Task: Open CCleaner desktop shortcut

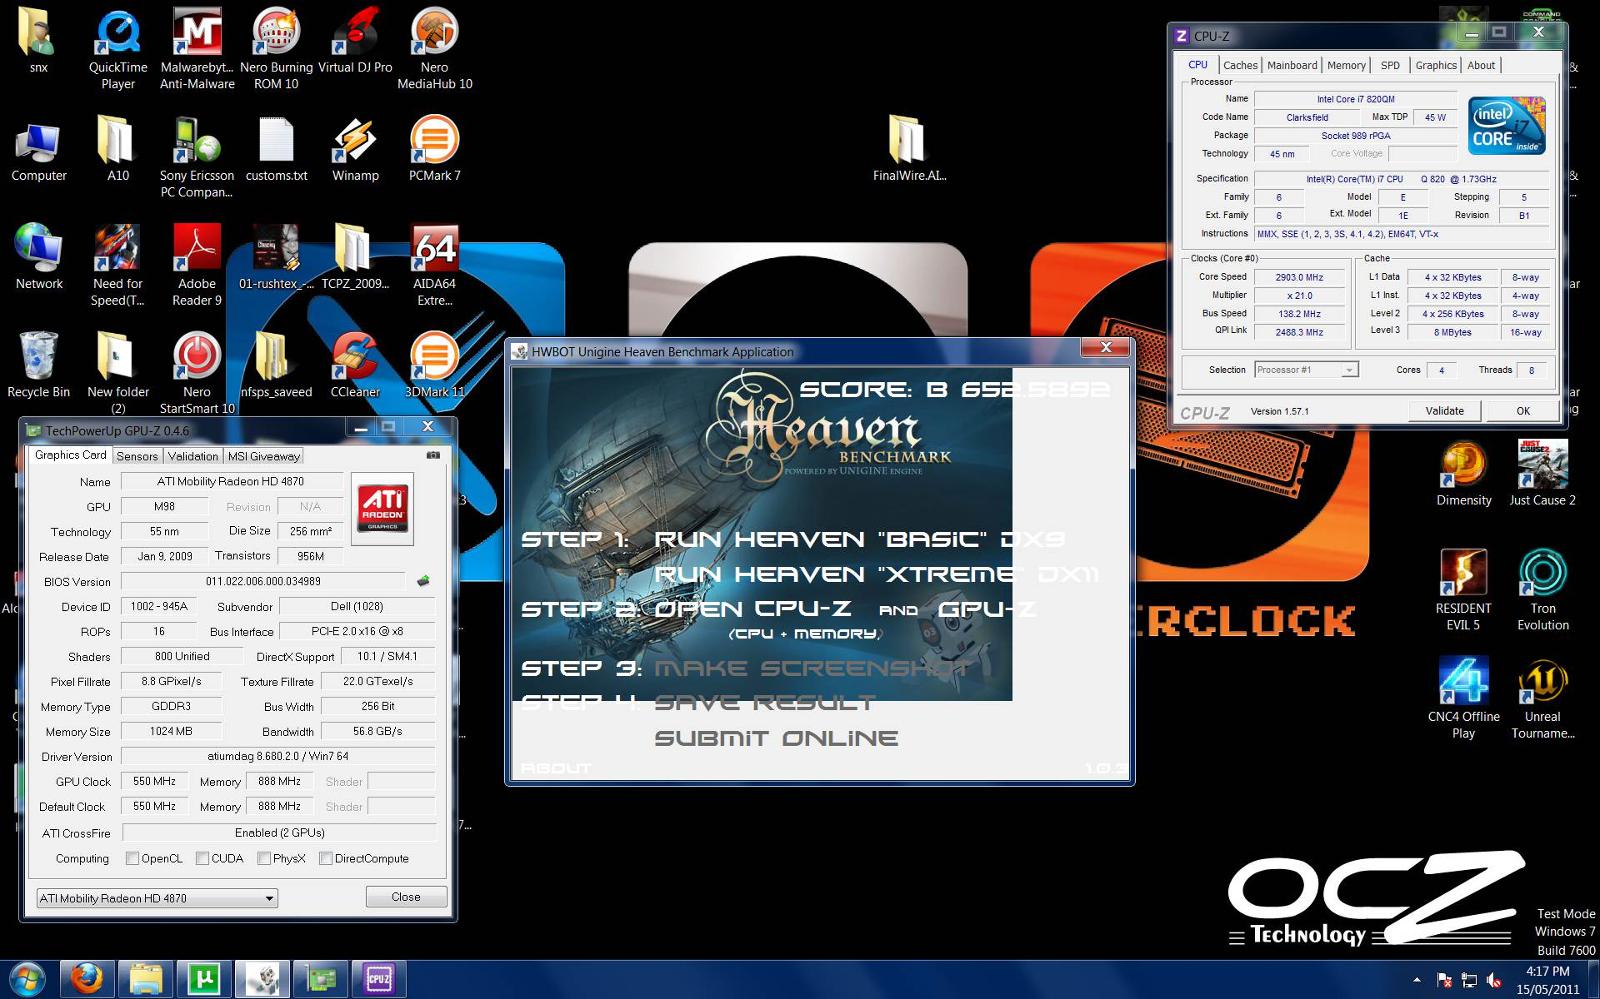Action: pos(355,365)
